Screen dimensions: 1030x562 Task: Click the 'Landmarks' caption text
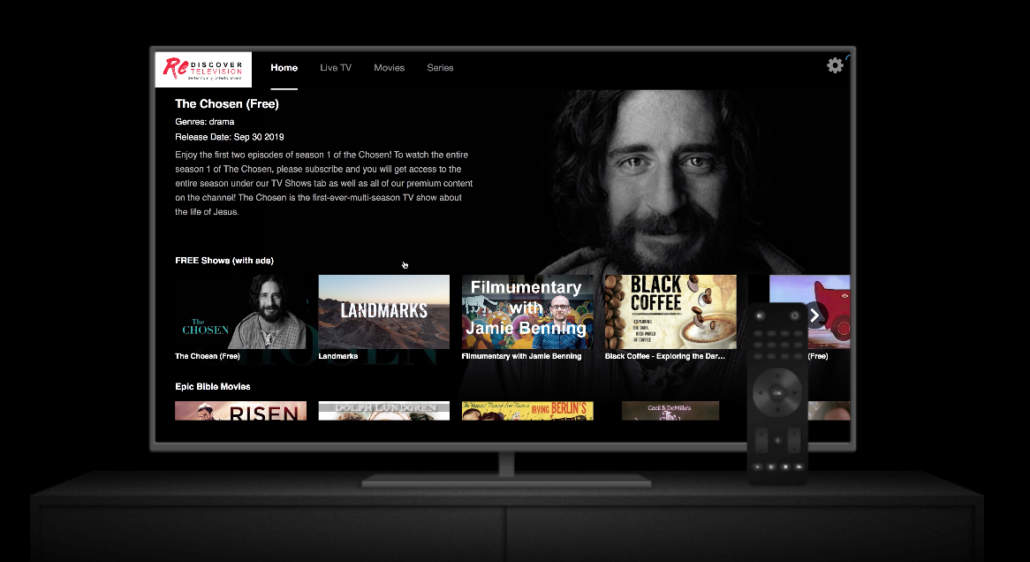tap(338, 356)
